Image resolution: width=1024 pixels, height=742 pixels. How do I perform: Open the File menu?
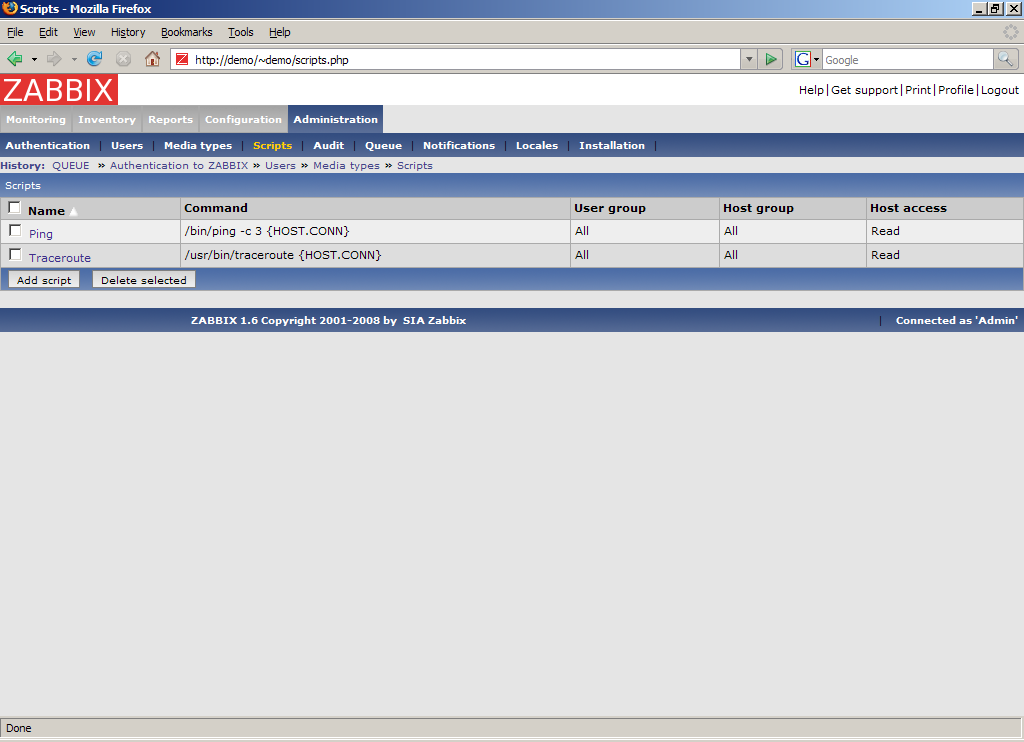tap(15, 32)
